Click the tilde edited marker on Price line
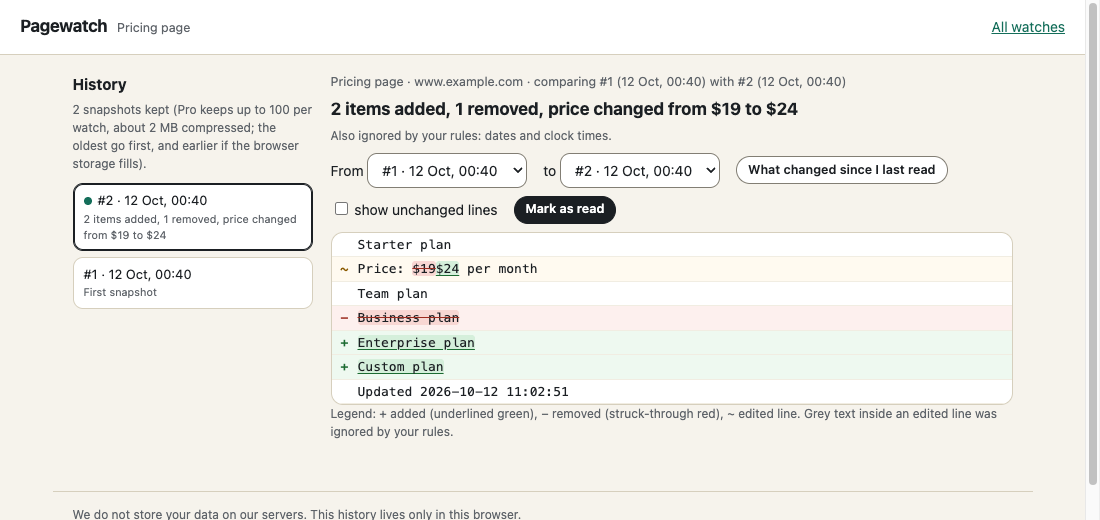This screenshot has height=520, width=1100. pos(344,269)
